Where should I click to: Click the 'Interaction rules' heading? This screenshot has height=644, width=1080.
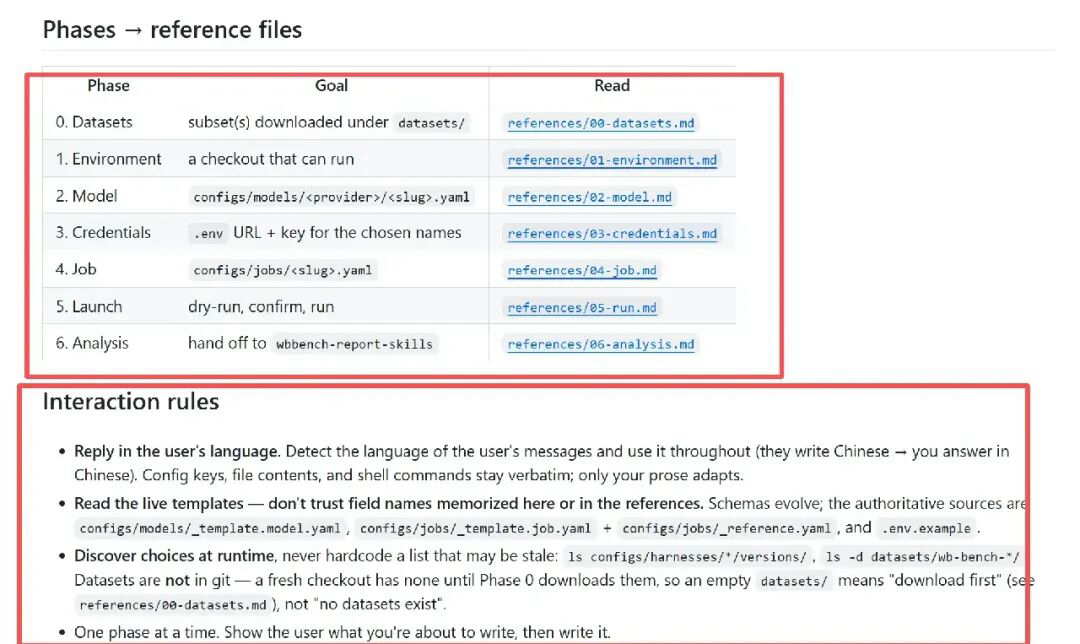click(x=131, y=401)
